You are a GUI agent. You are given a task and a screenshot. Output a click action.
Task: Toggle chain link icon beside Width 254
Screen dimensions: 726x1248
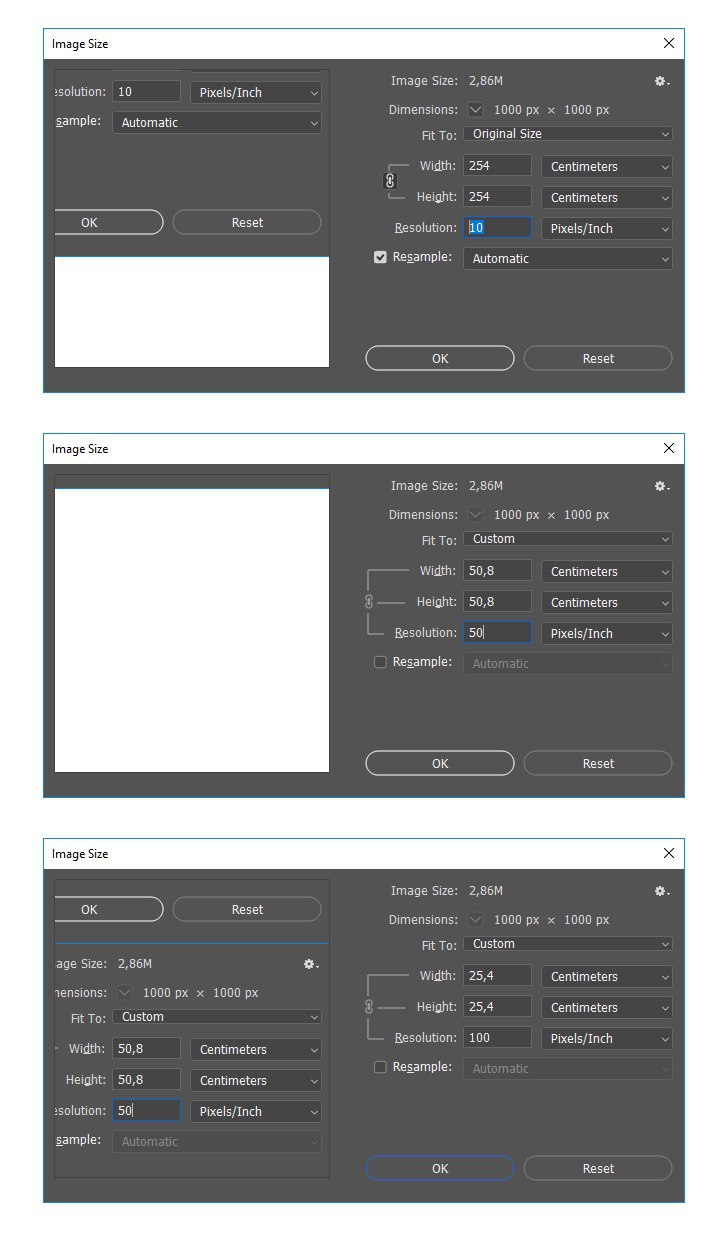click(x=390, y=181)
